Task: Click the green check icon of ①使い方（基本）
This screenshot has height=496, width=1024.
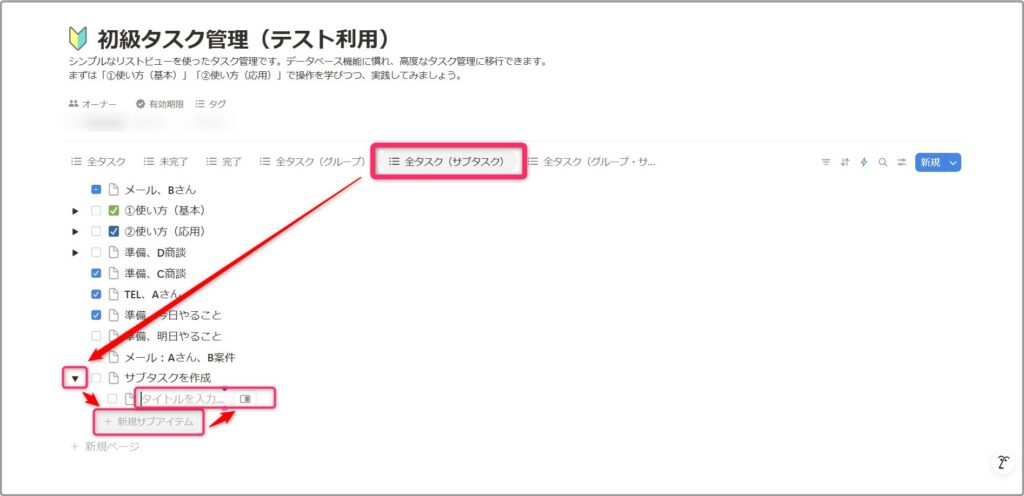Action: (114, 211)
